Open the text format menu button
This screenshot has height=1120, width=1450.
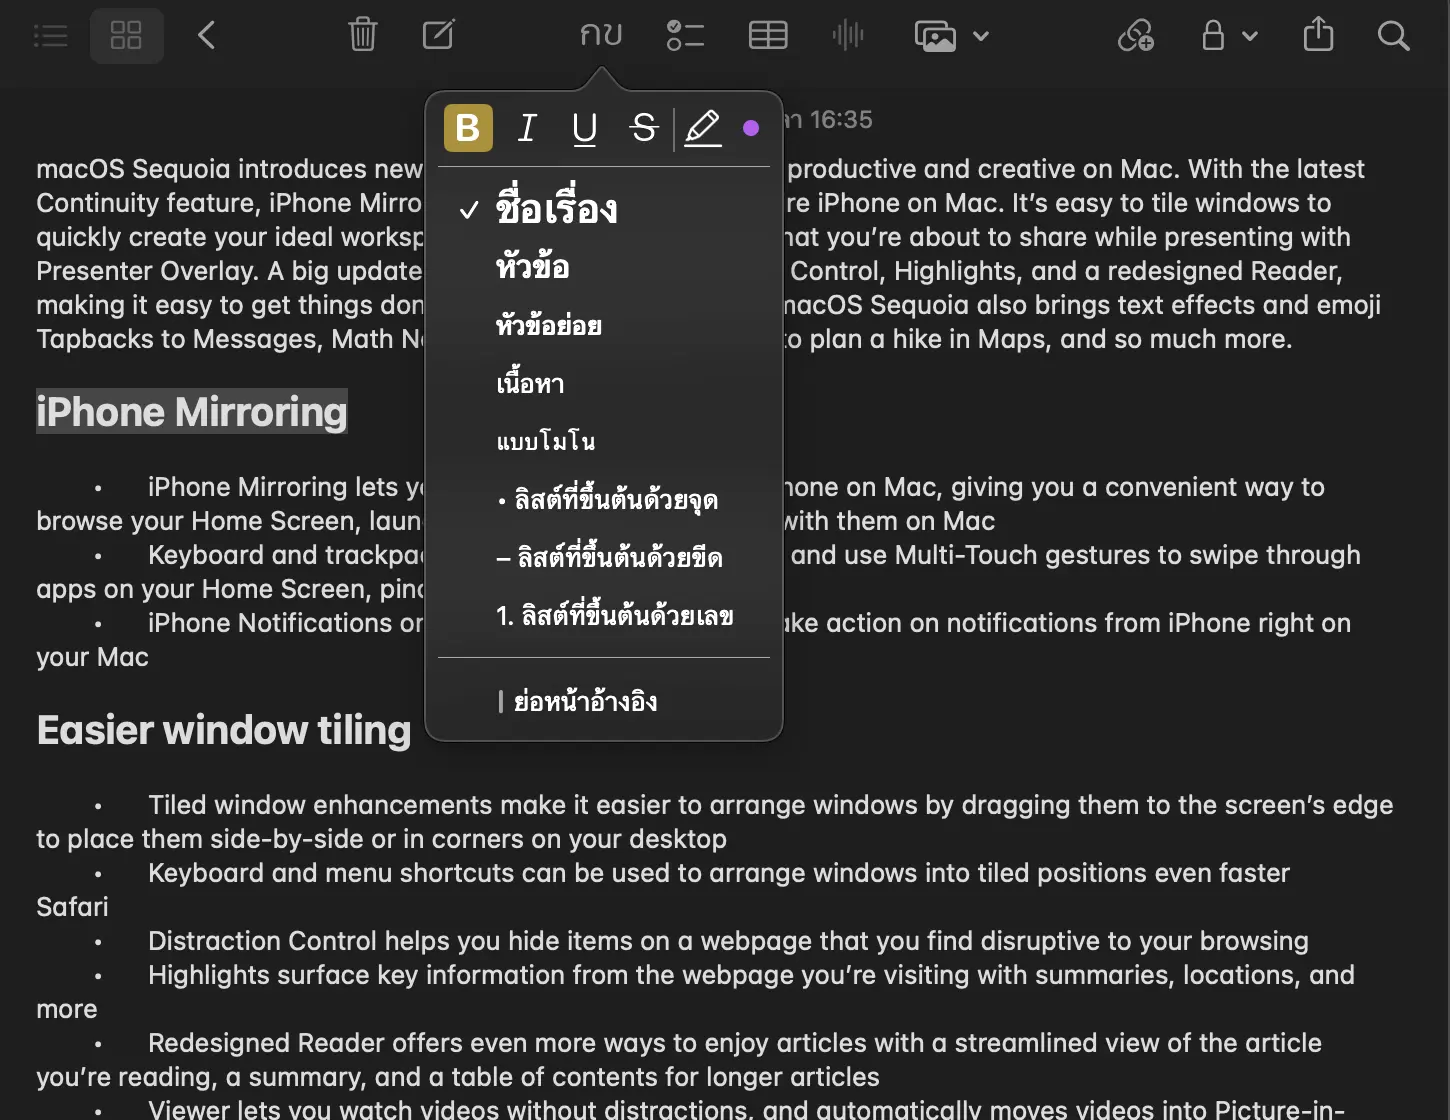[x=601, y=36]
